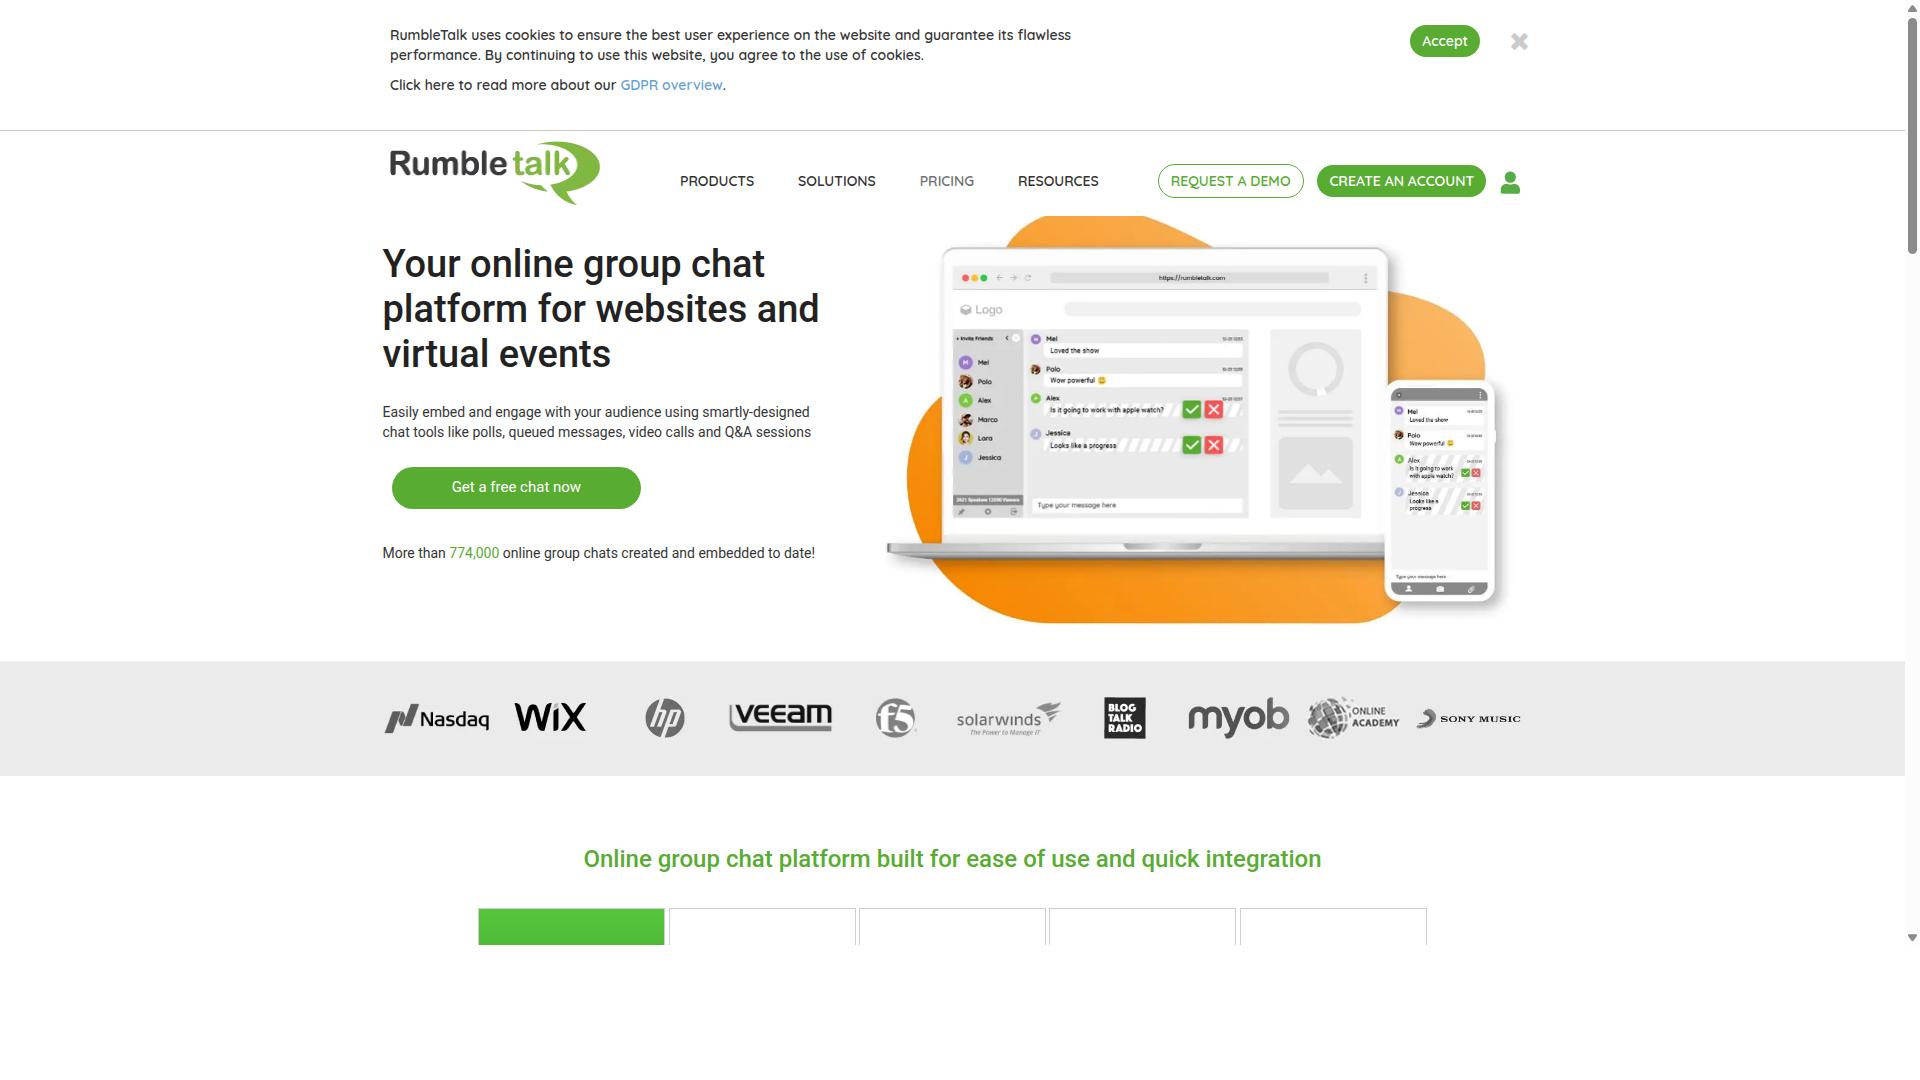Click the Nasdaq logo
1920x1080 pixels.
(x=437, y=719)
